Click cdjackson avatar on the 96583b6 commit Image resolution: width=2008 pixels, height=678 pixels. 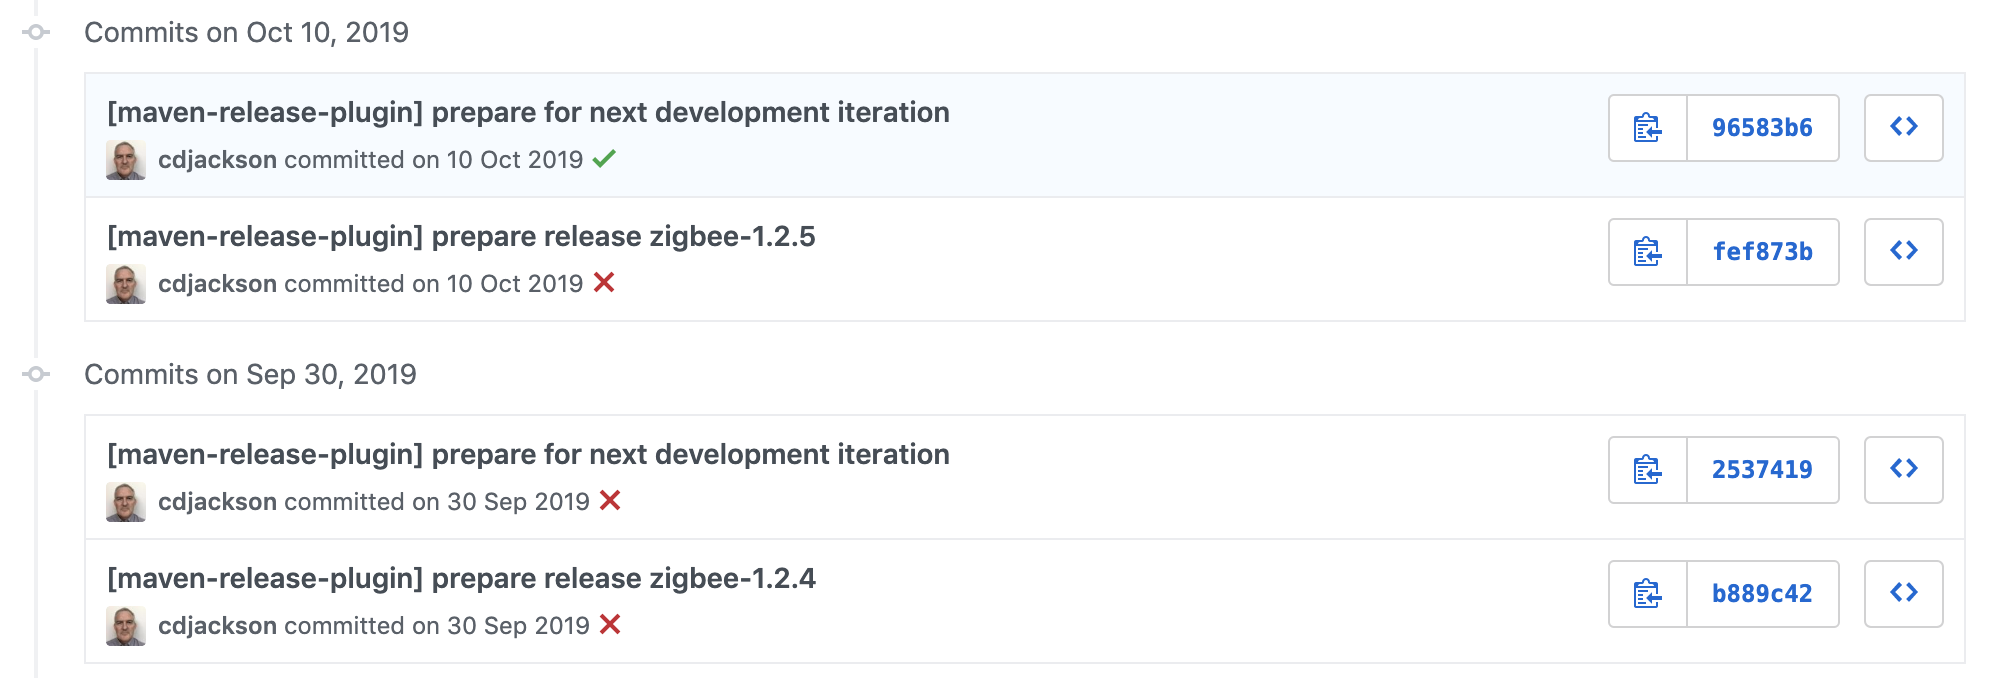pyautogui.click(x=126, y=160)
